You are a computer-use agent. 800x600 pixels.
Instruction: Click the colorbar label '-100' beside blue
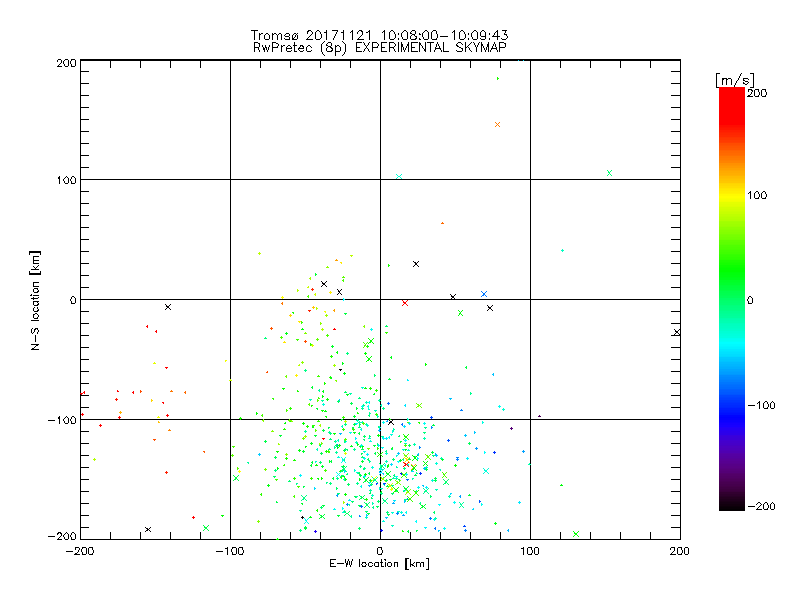coord(761,405)
